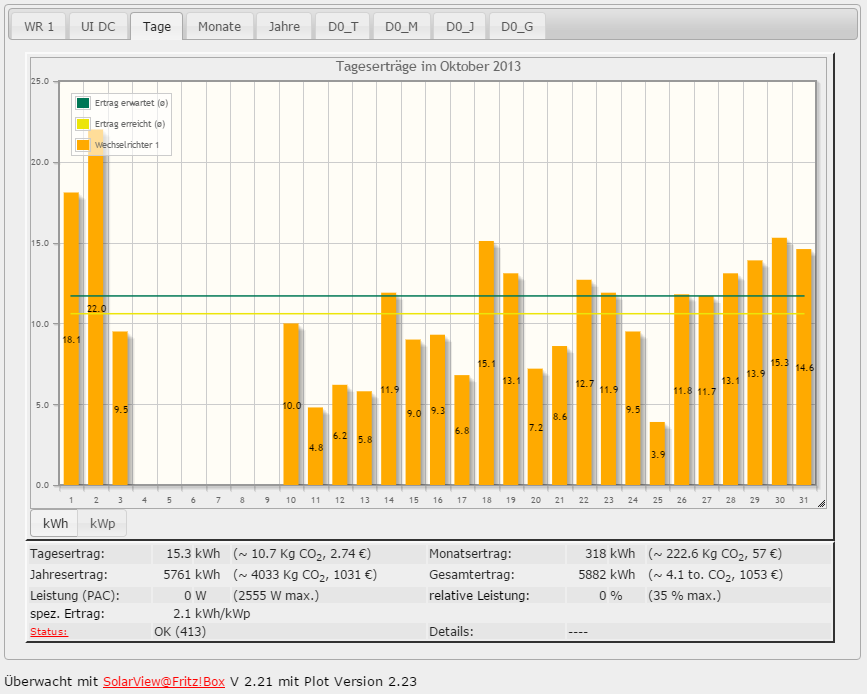Image resolution: width=867 pixels, height=694 pixels.
Task: Click the 7.2 bar for day 20
Action: tap(535, 427)
